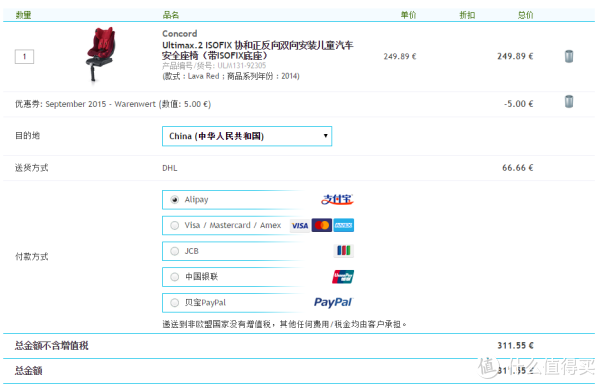Click the 付款方式 label
The width and height of the screenshot is (600, 384).
click(31, 257)
